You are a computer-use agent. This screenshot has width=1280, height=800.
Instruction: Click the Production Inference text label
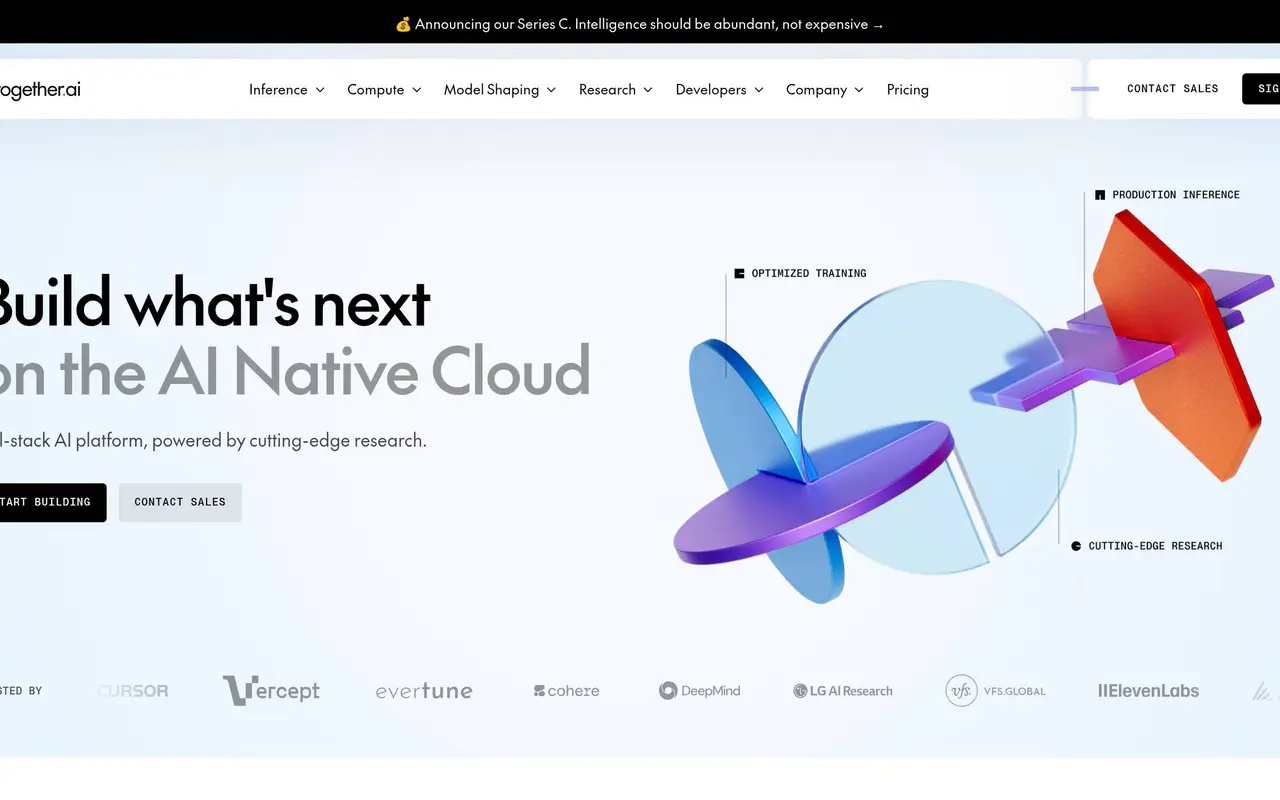(1176, 195)
